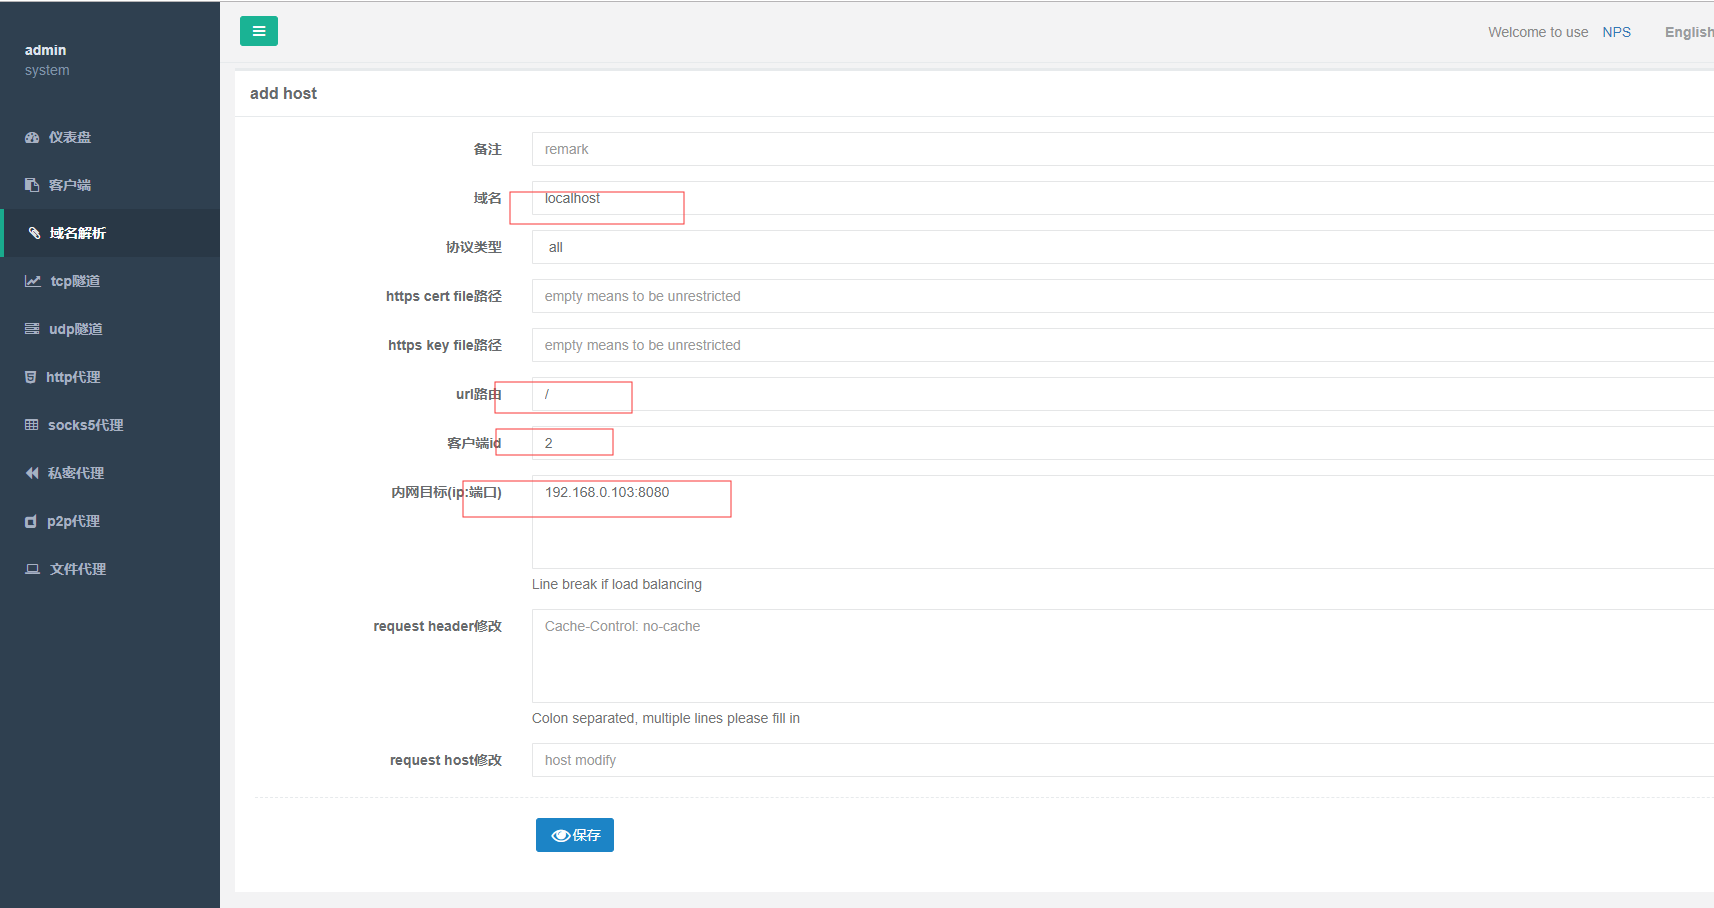Click the 域名解析 paperclip icon
The image size is (1714, 908).
point(34,233)
